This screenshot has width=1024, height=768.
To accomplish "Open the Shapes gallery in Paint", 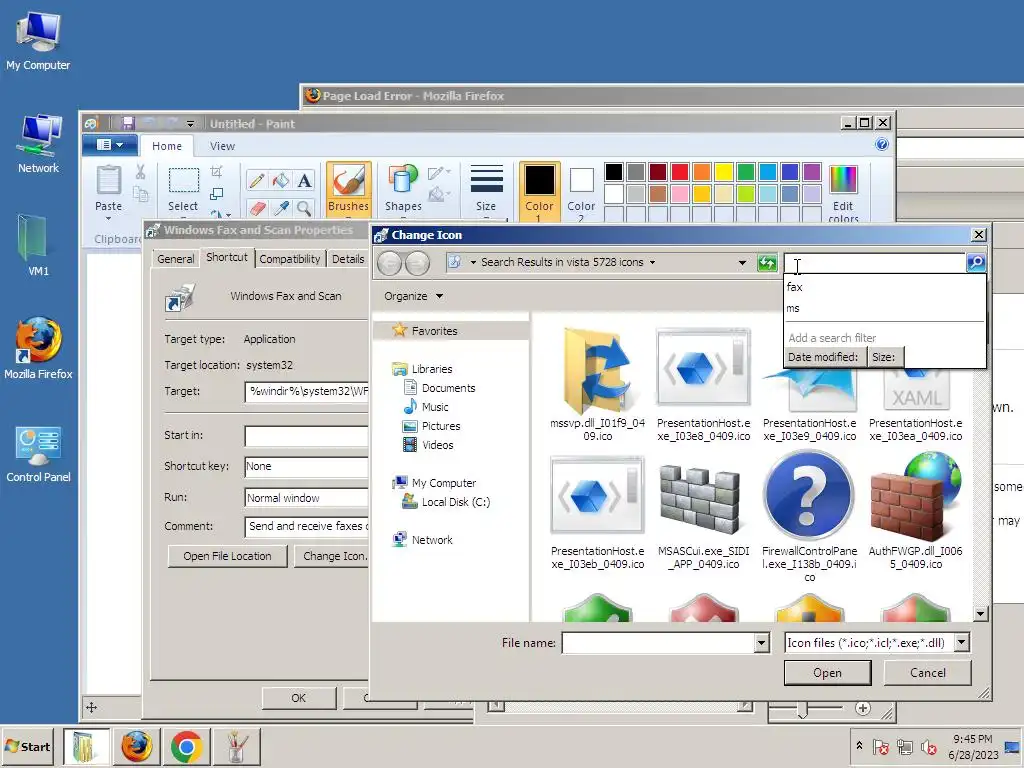I will tap(403, 188).
